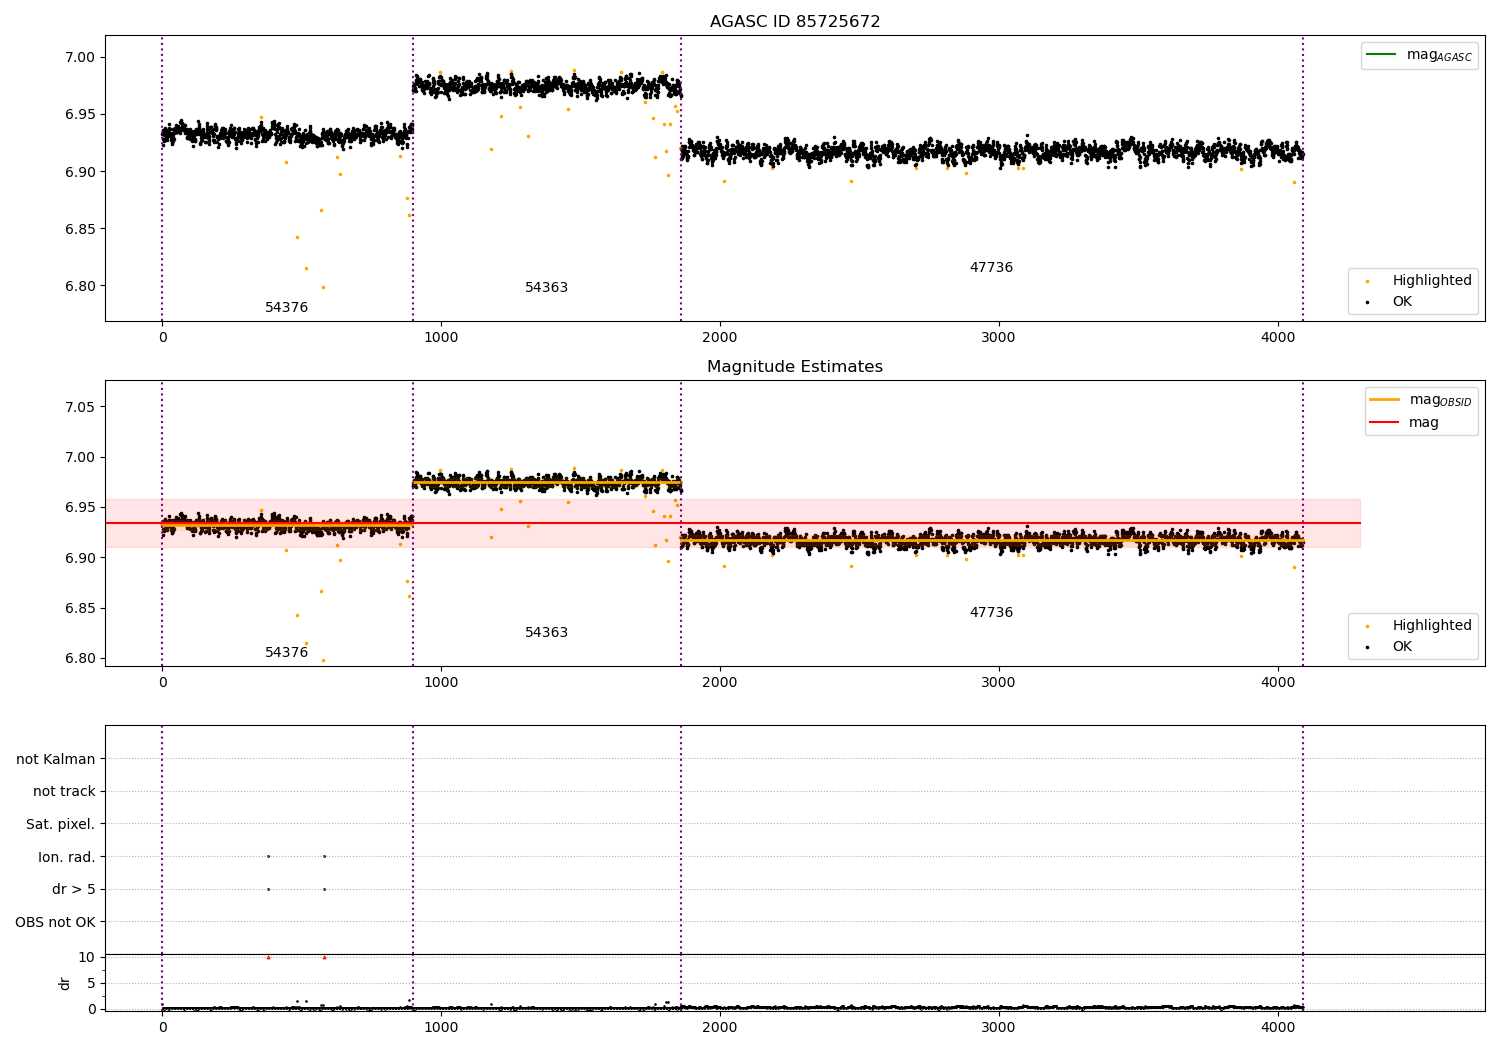Click the 'OBS not OK' axis label

56,922
